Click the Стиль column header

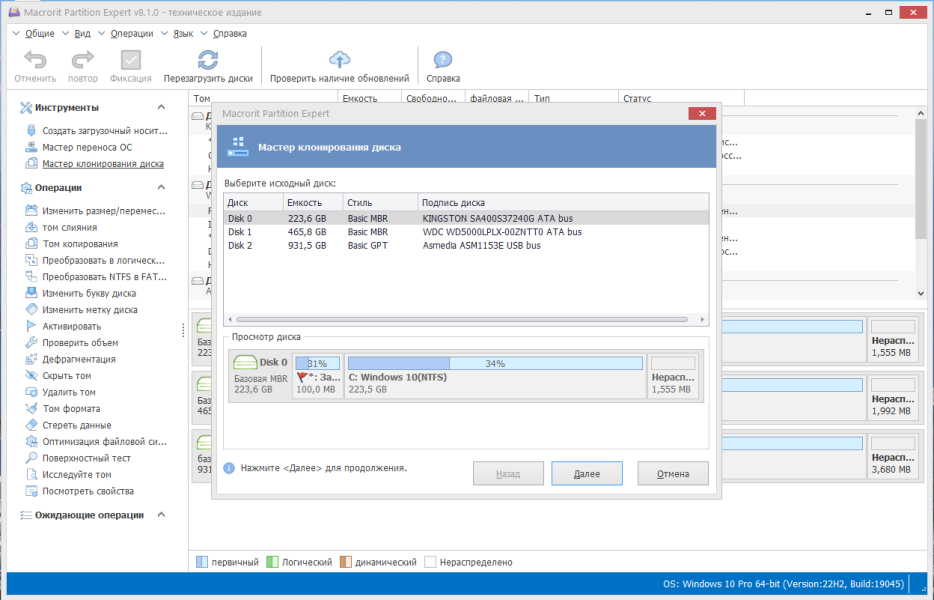380,203
